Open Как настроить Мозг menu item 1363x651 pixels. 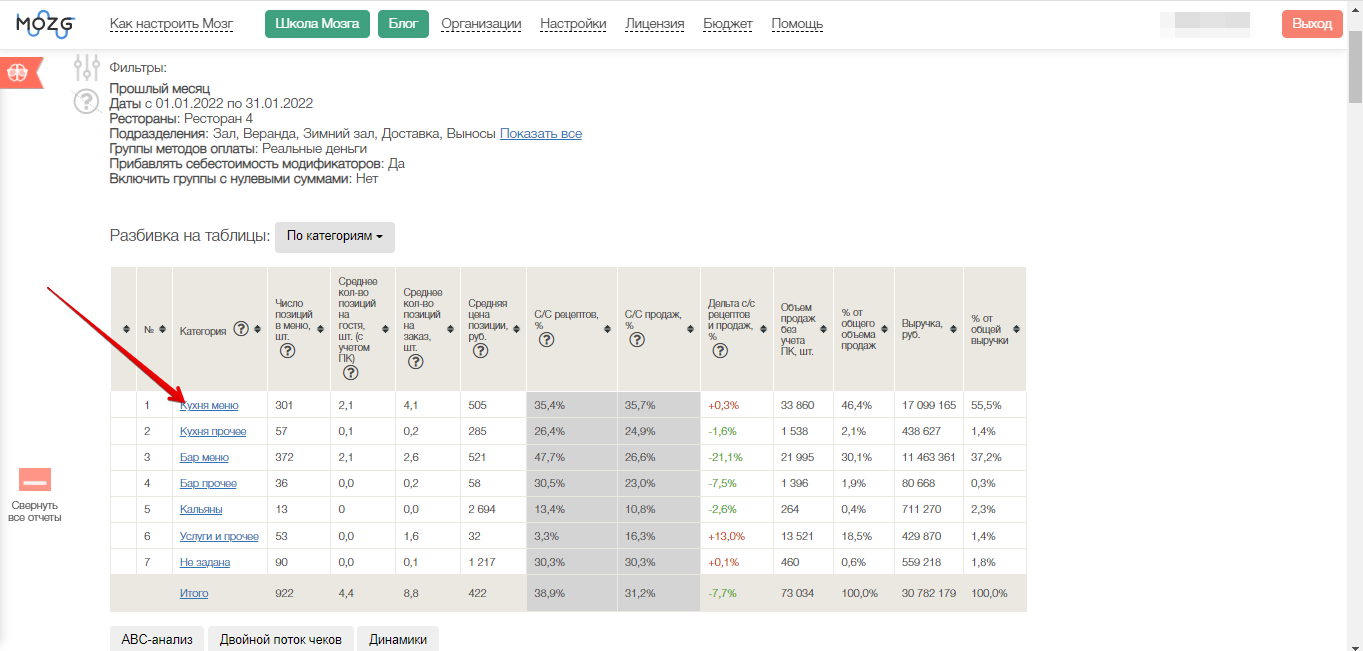(171, 24)
